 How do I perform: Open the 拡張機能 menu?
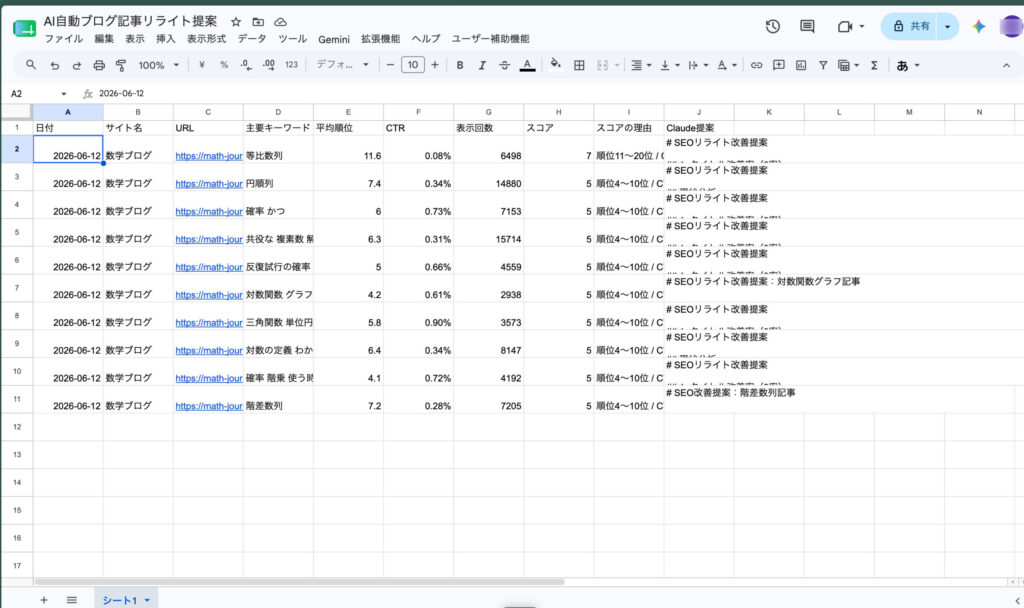[x=380, y=39]
